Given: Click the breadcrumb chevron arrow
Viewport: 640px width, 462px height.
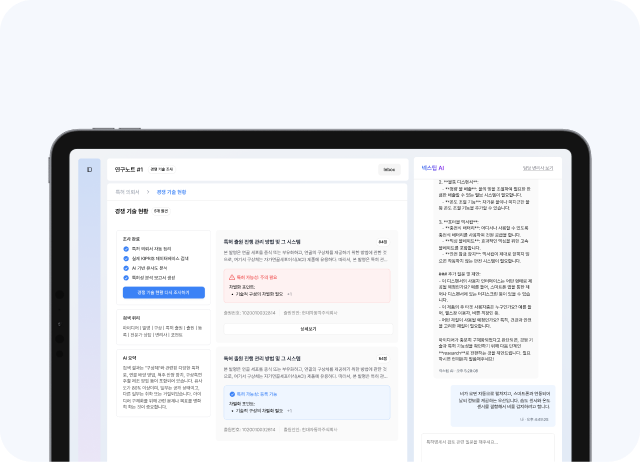Looking at the screenshot, I should (148, 192).
